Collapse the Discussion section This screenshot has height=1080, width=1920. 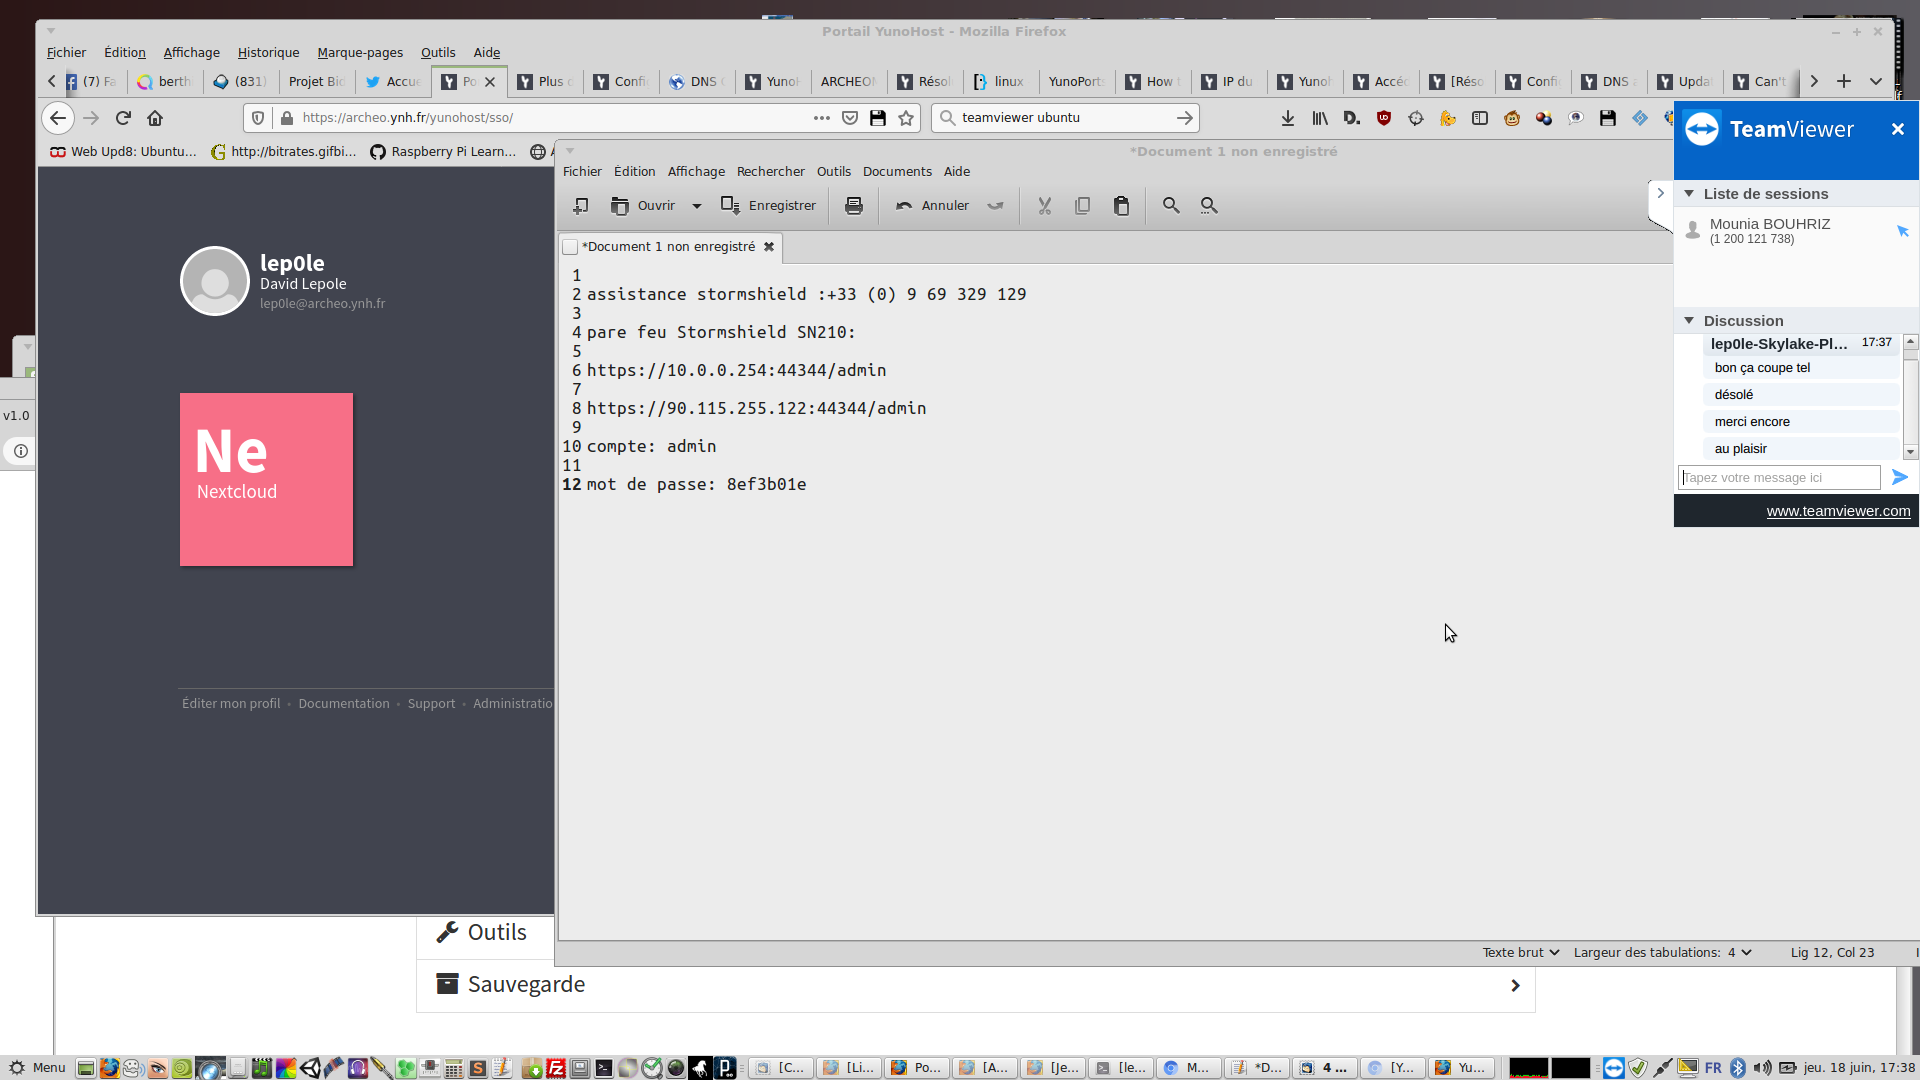pyautogui.click(x=1689, y=321)
